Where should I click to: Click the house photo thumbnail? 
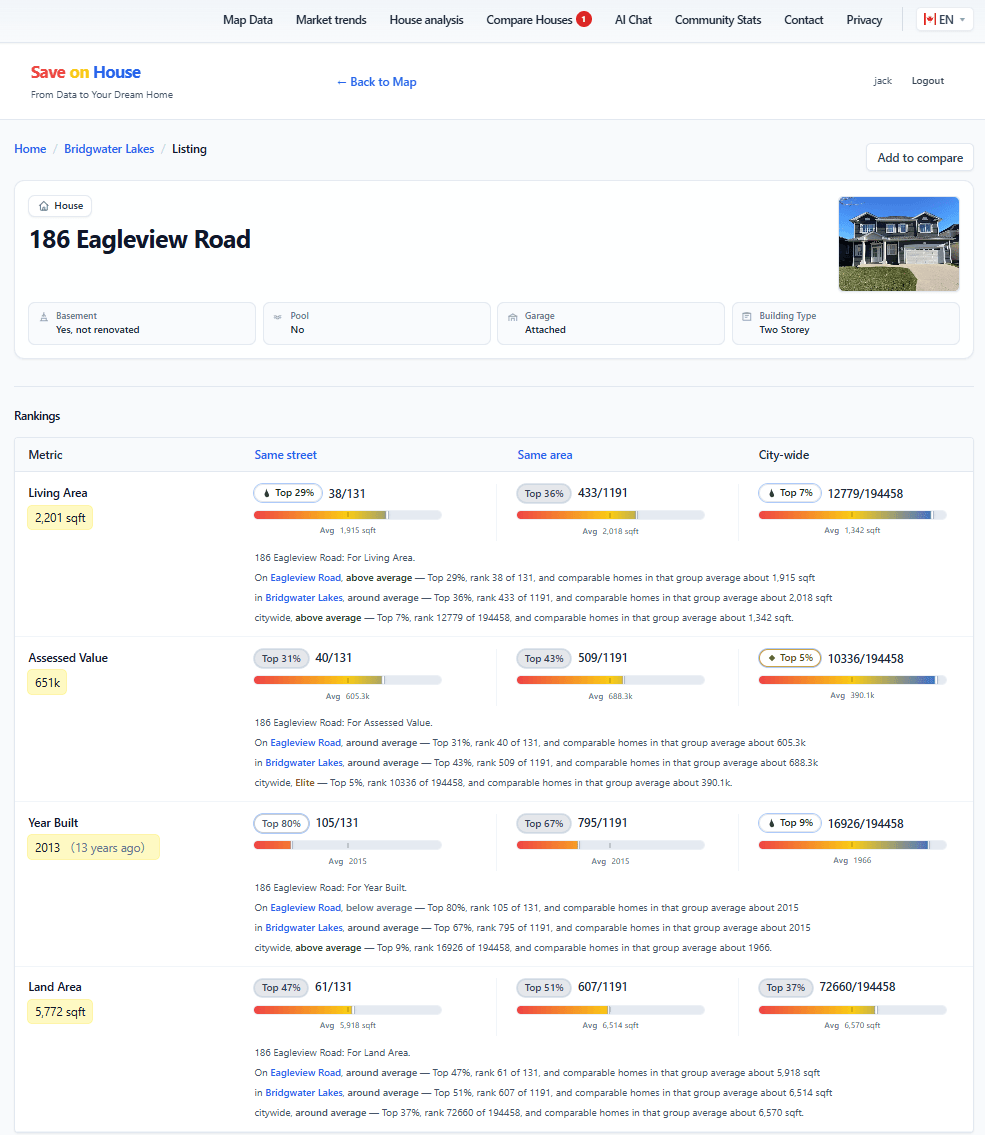tap(898, 243)
